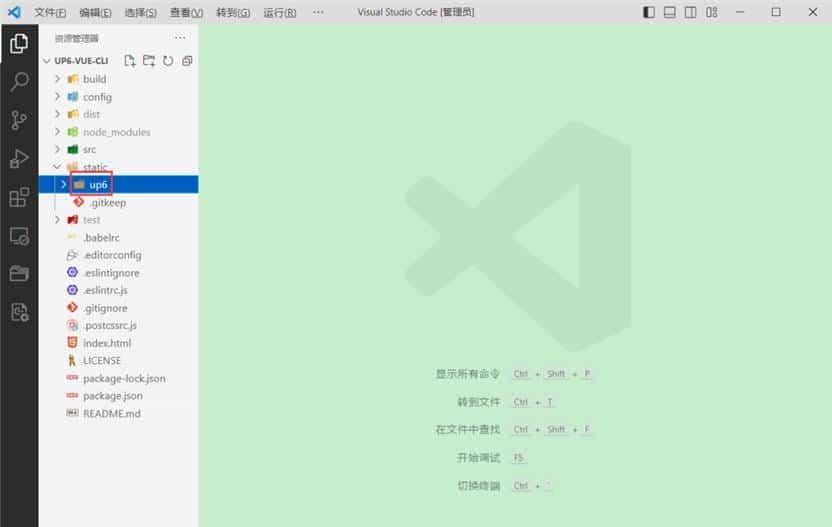Expand the config folder chevron
The height and width of the screenshot is (527, 832).
57,97
